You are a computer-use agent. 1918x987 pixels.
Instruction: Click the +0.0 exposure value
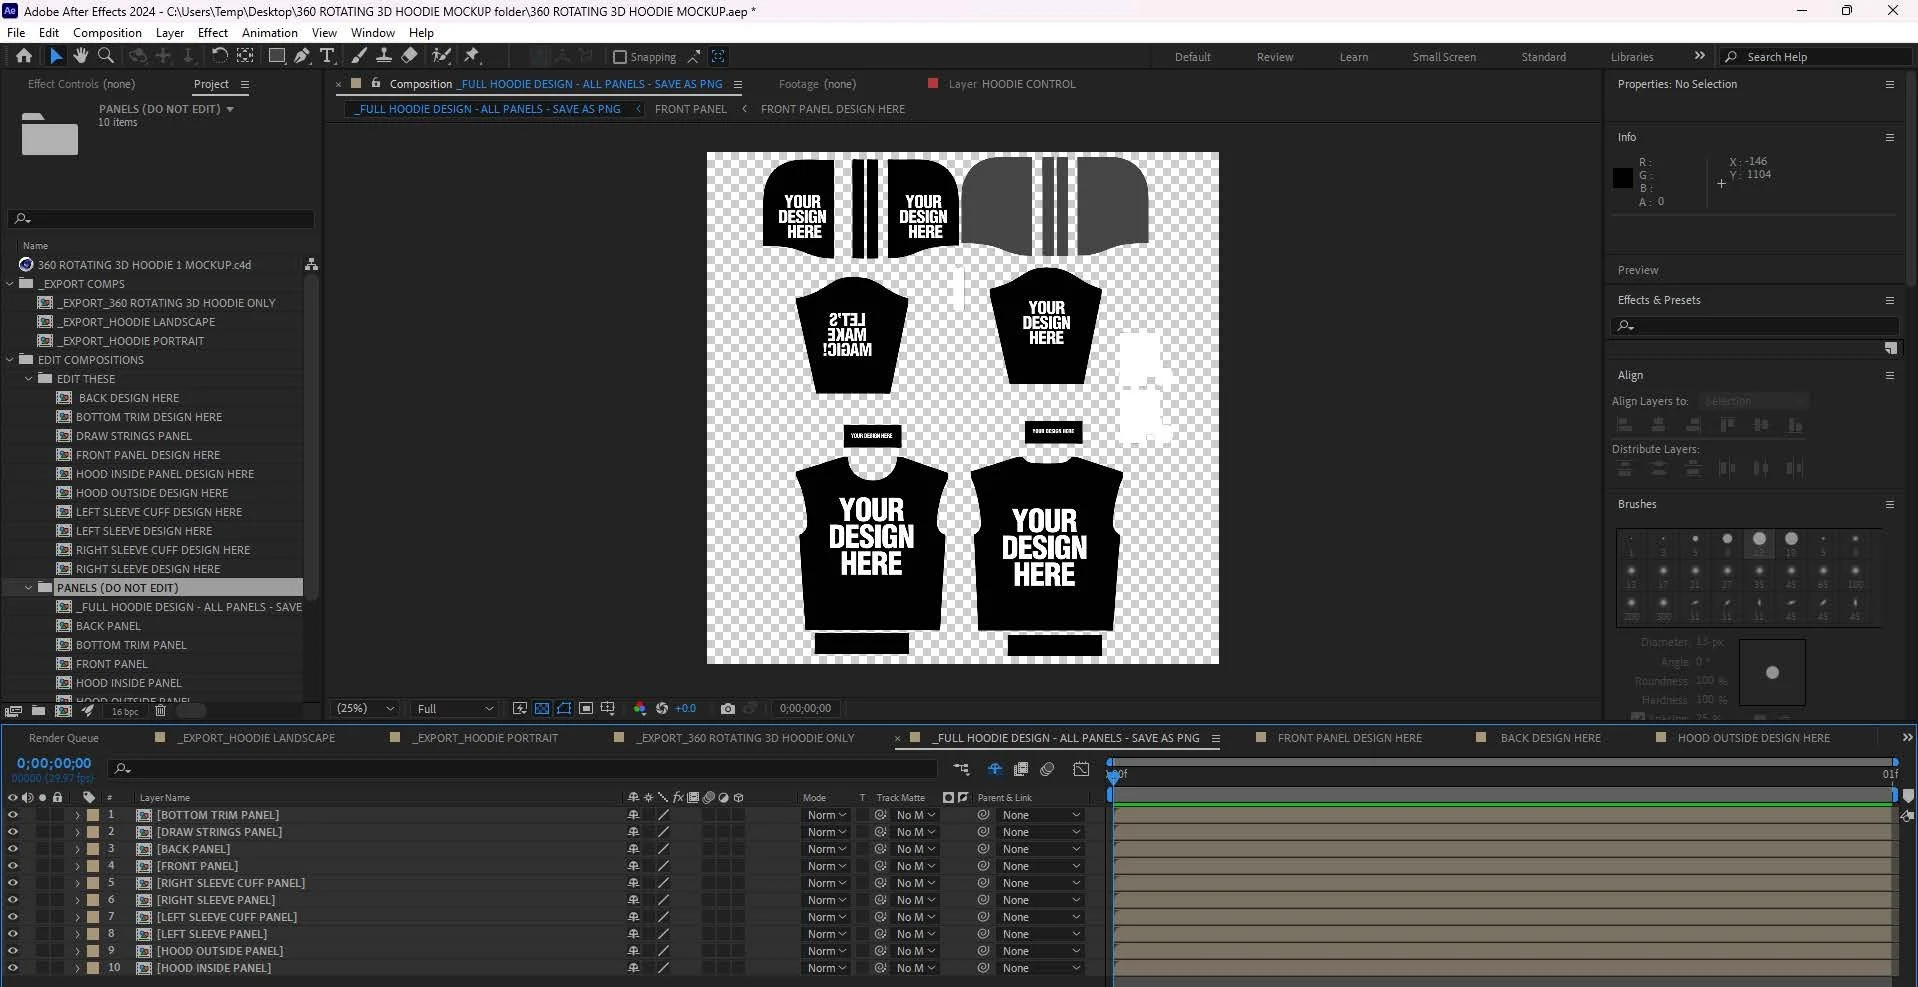686,709
